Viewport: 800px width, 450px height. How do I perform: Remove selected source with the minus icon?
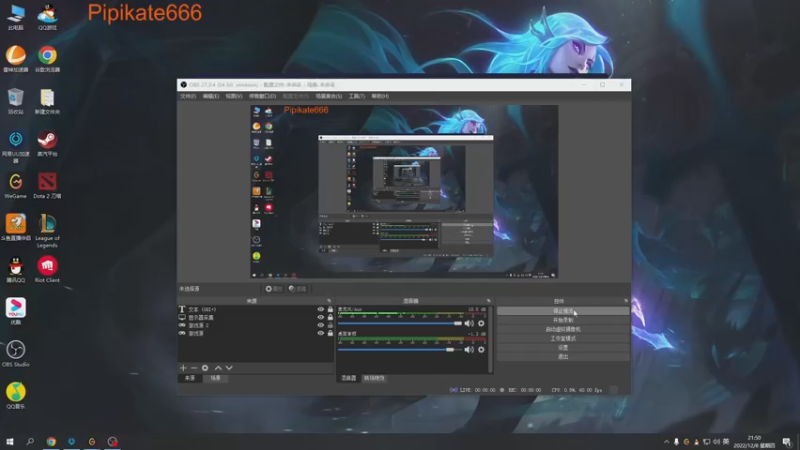[194, 368]
